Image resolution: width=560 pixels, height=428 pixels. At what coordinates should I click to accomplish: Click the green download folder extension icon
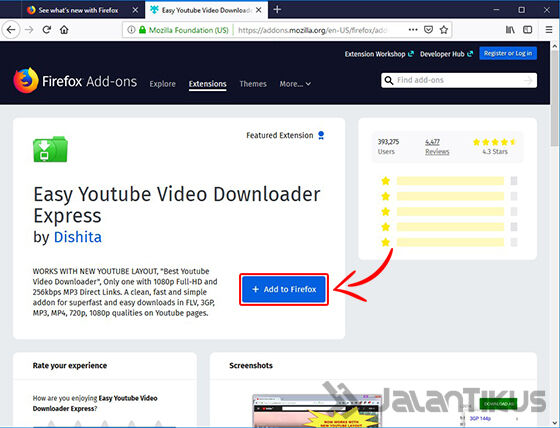click(50, 149)
